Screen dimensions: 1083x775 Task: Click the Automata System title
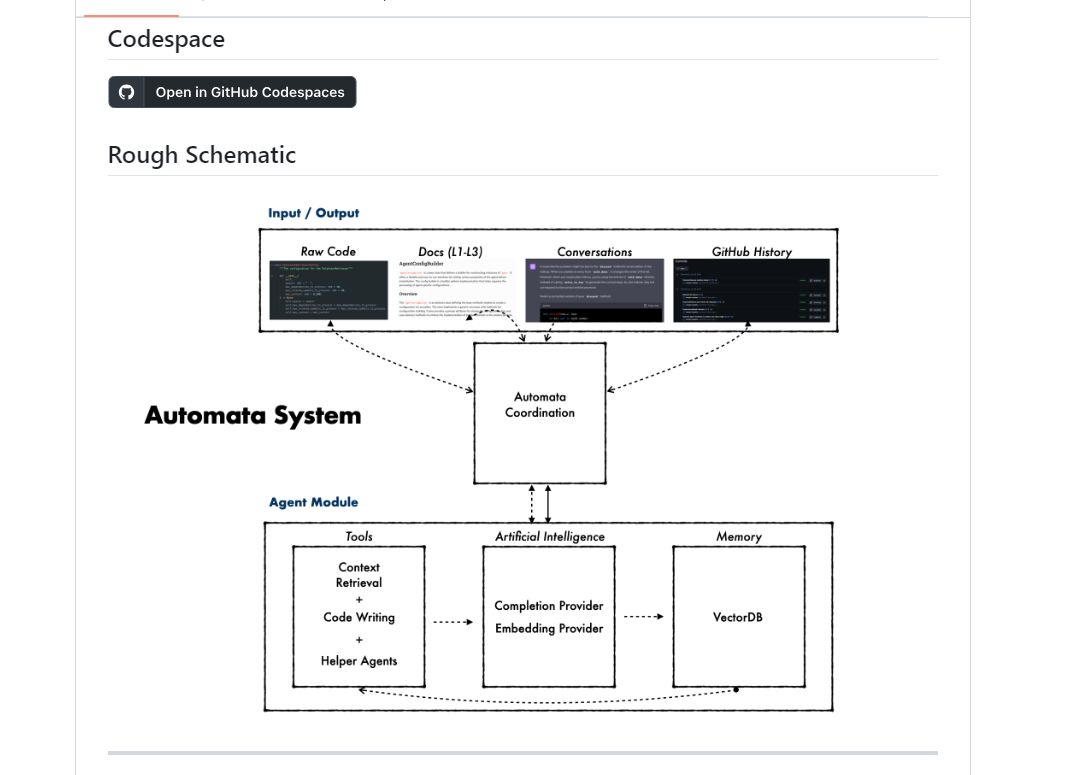[x=253, y=415]
